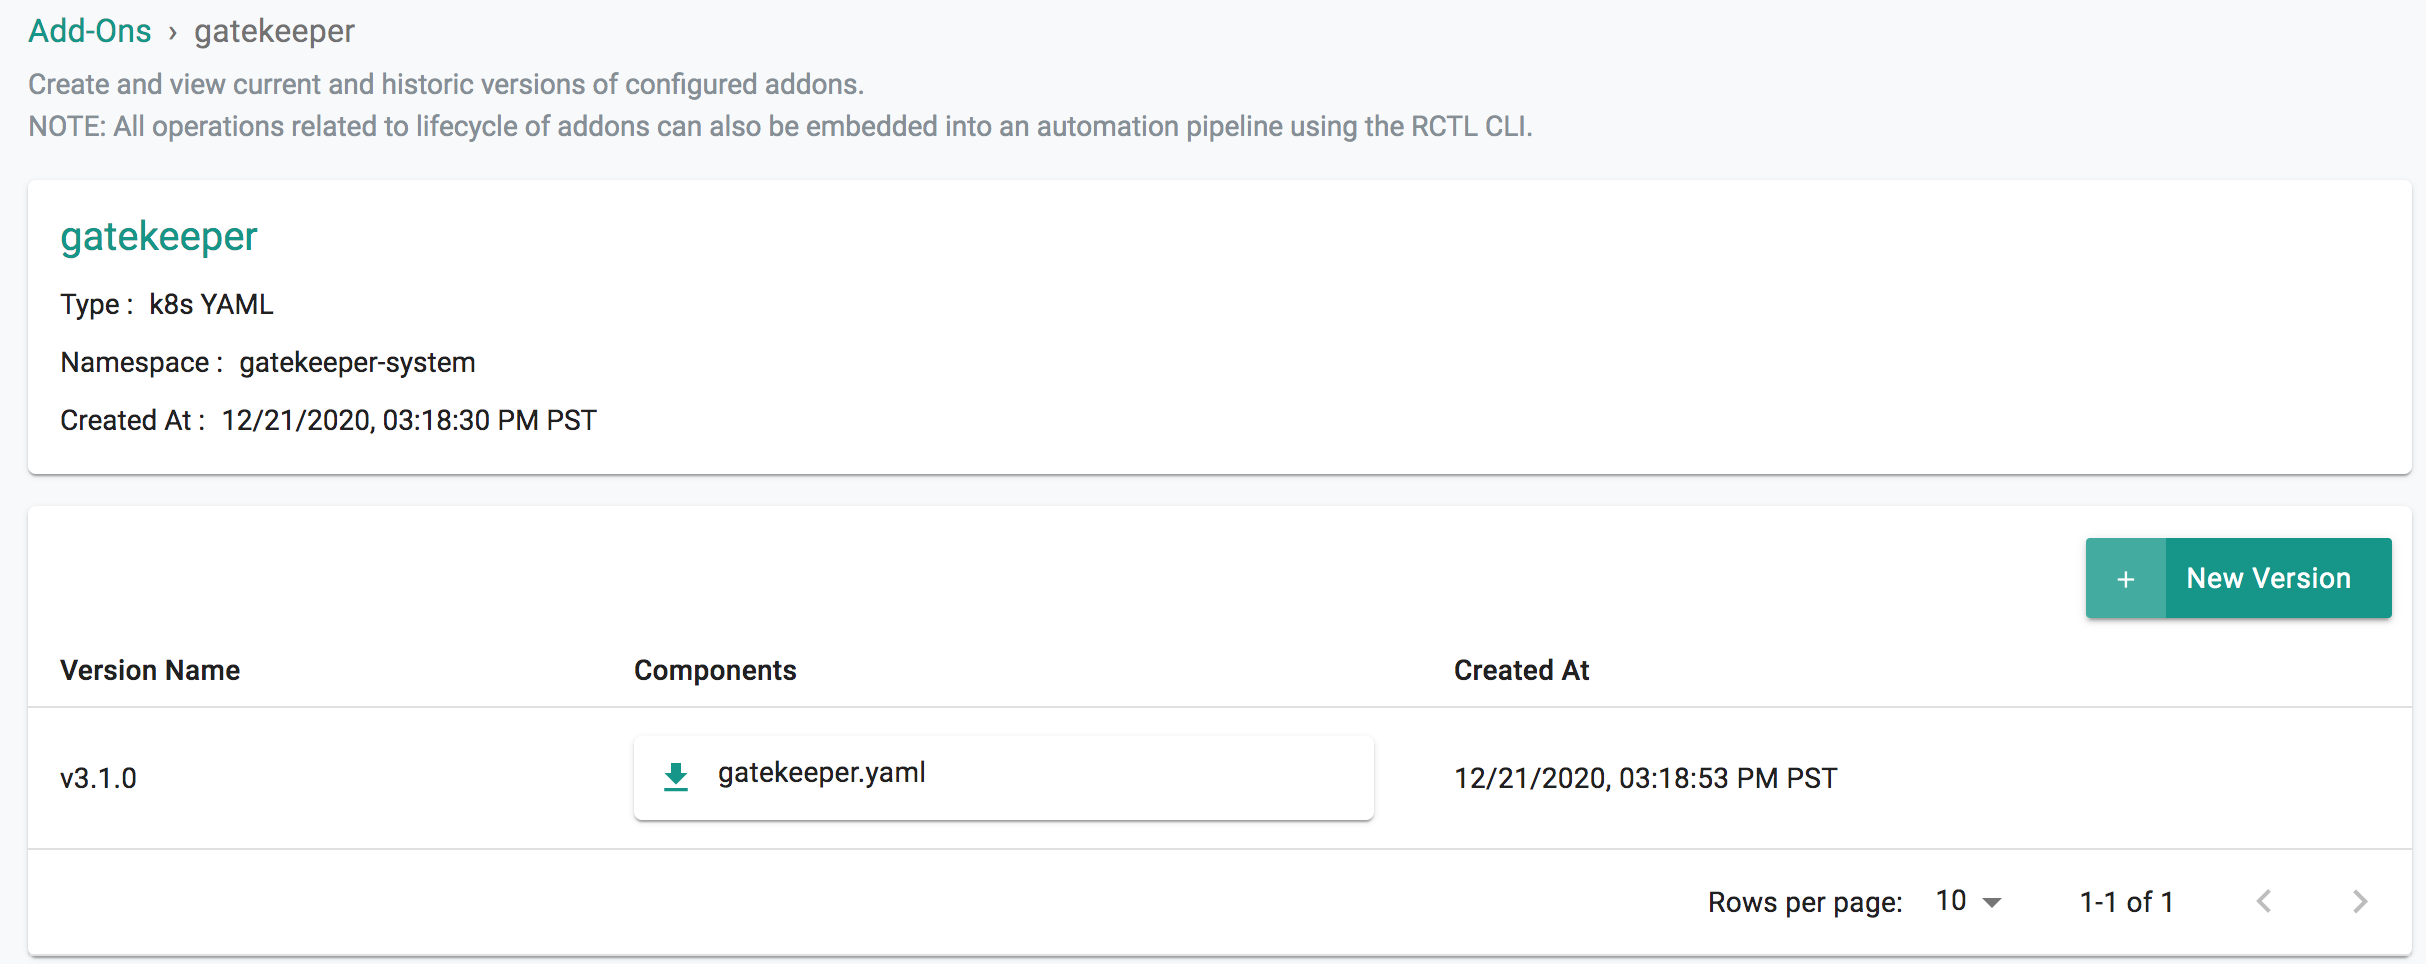Screen dimensions: 2426x964
Task: Click the gatekeeper-system namespace value
Action: [x=357, y=362]
